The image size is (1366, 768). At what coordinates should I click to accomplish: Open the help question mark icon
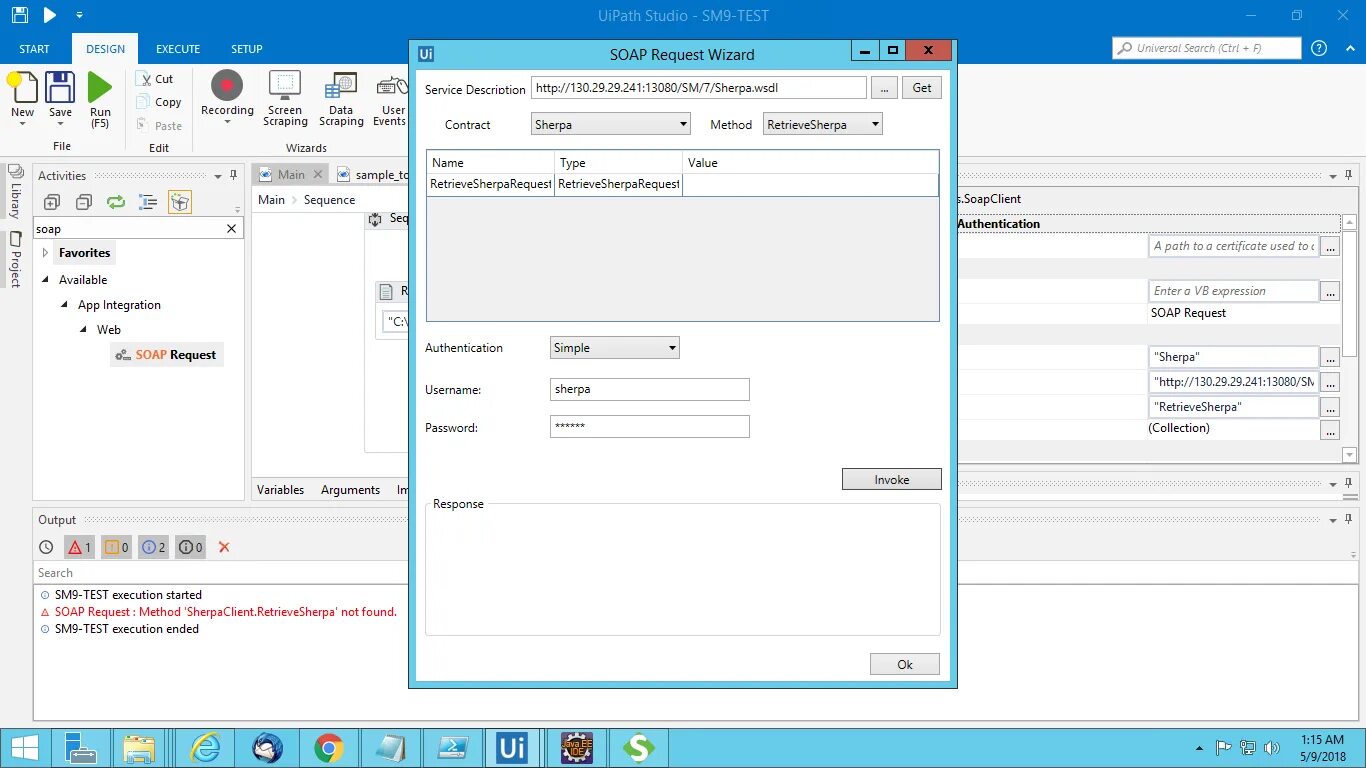(x=1319, y=48)
